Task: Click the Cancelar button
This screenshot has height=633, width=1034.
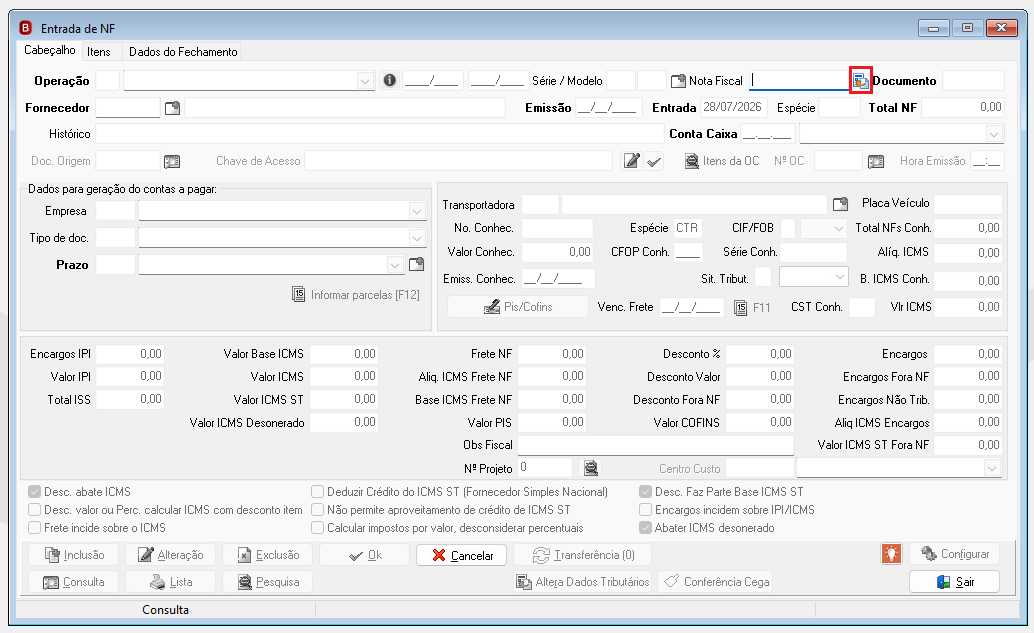Action: pos(462,555)
